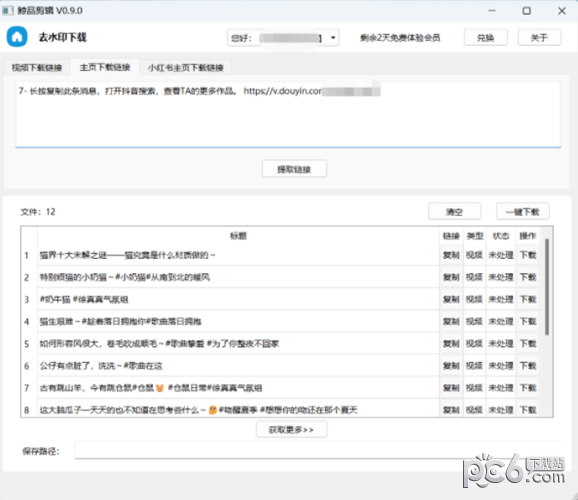Open the 小红书主页下载链接 tab
The height and width of the screenshot is (500, 578).
185,67
